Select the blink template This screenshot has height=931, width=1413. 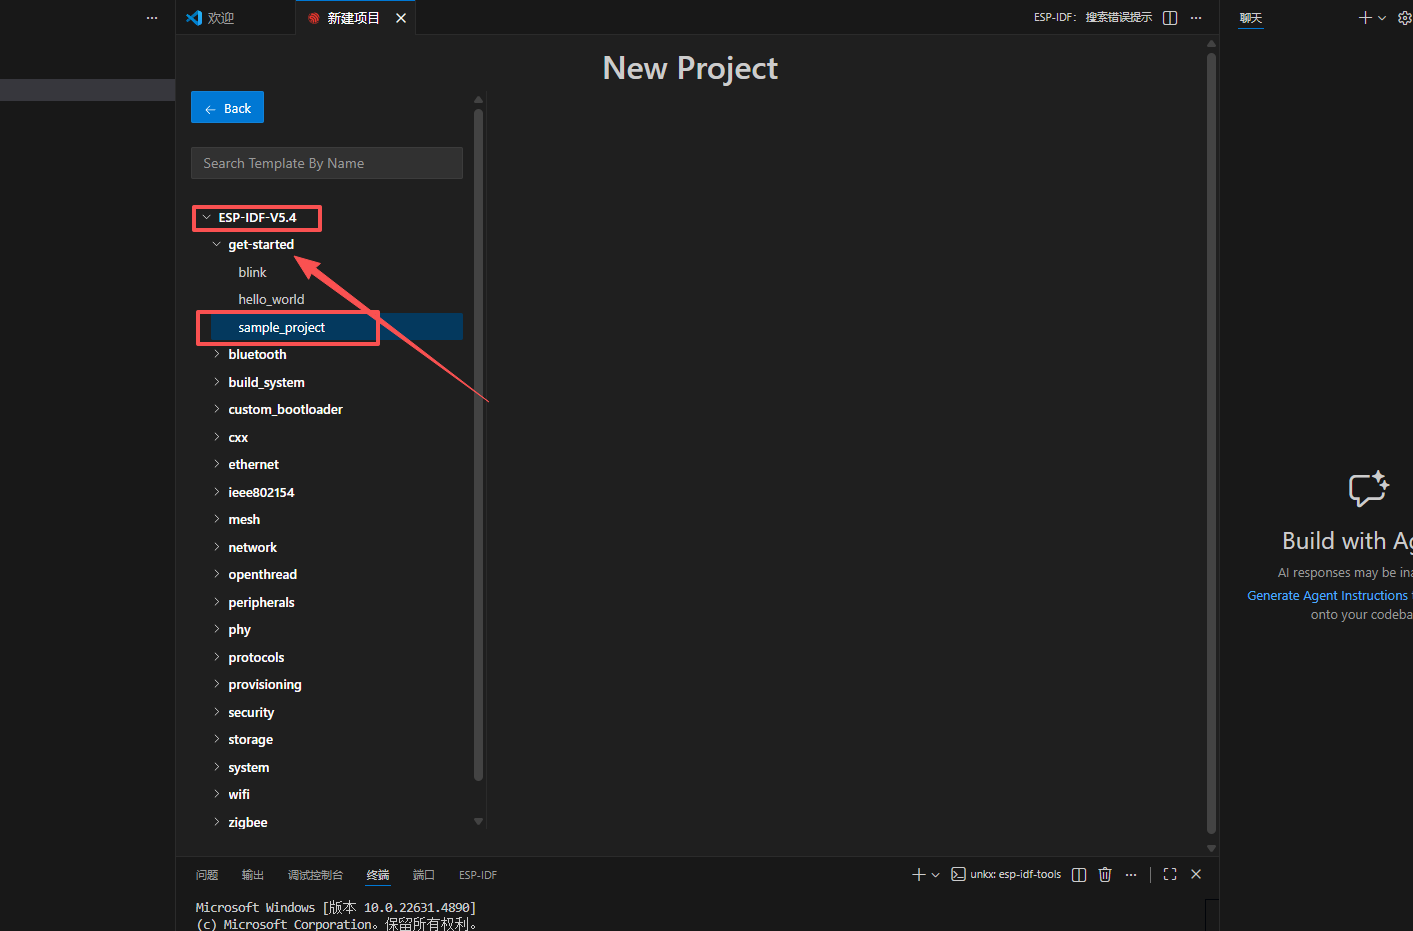pos(252,272)
